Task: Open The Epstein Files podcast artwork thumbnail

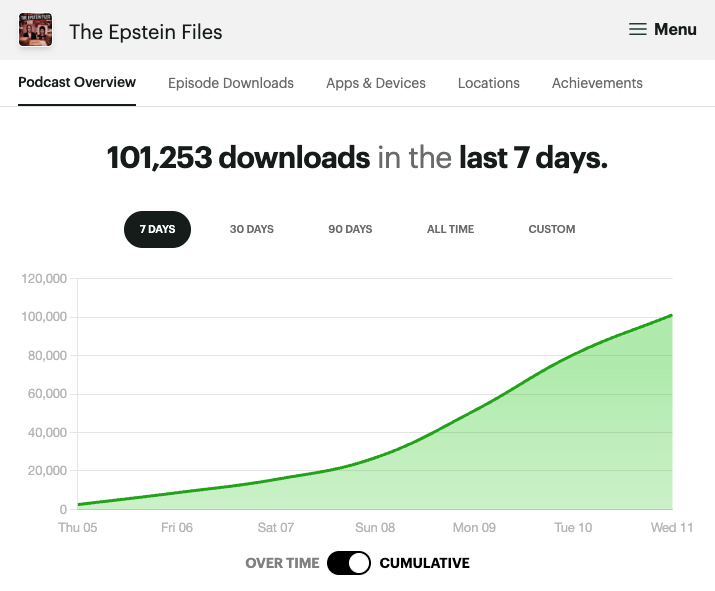Action: (35, 30)
